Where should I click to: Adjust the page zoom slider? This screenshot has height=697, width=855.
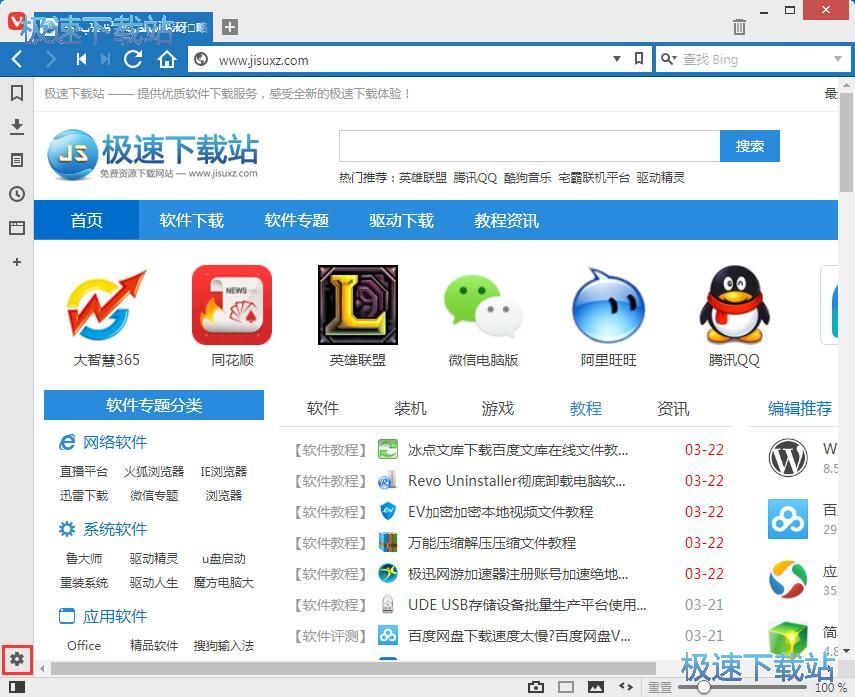[x=705, y=687]
